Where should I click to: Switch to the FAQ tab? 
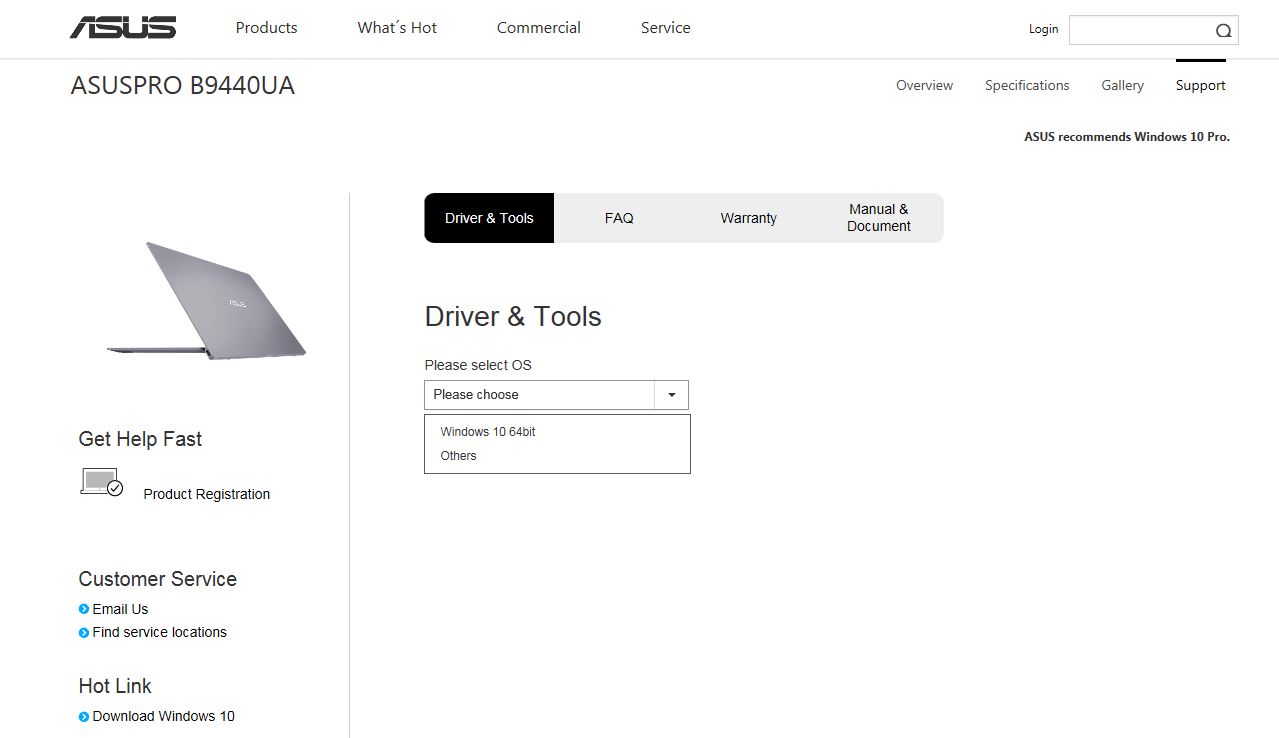click(619, 218)
